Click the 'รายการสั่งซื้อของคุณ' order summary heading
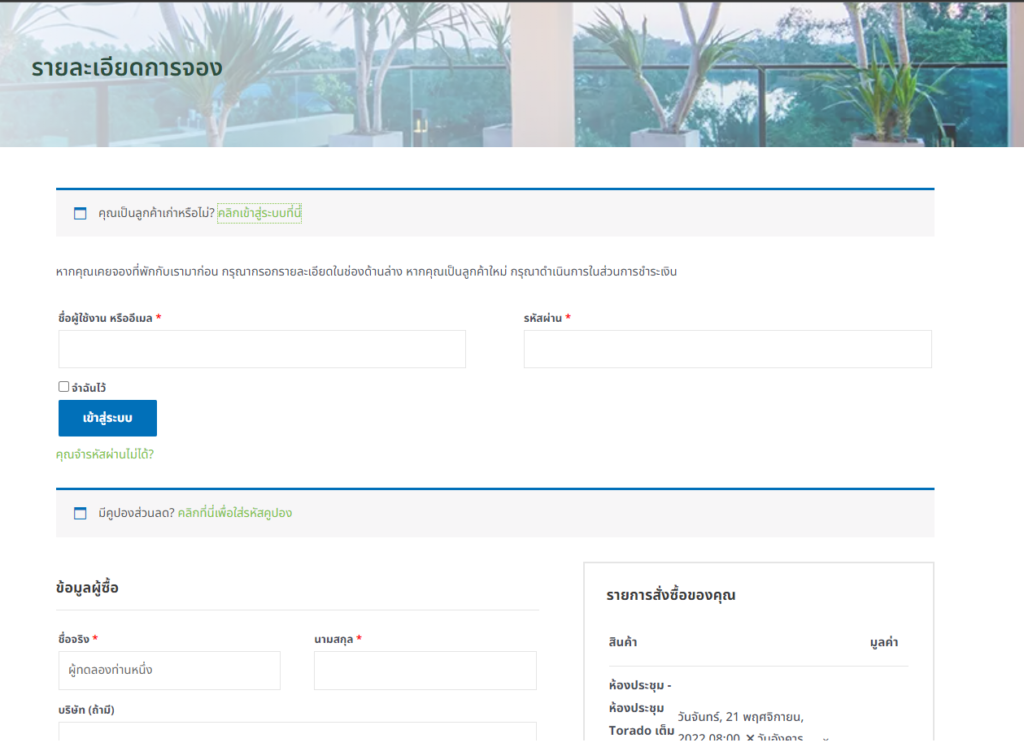Image resolution: width=1024 pixels, height=747 pixels. point(671,595)
